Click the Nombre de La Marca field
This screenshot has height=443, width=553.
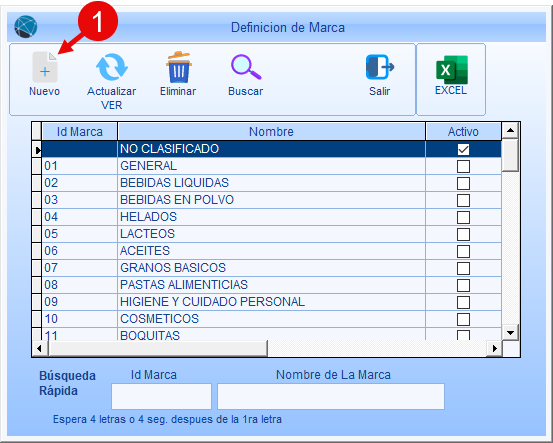click(331, 396)
